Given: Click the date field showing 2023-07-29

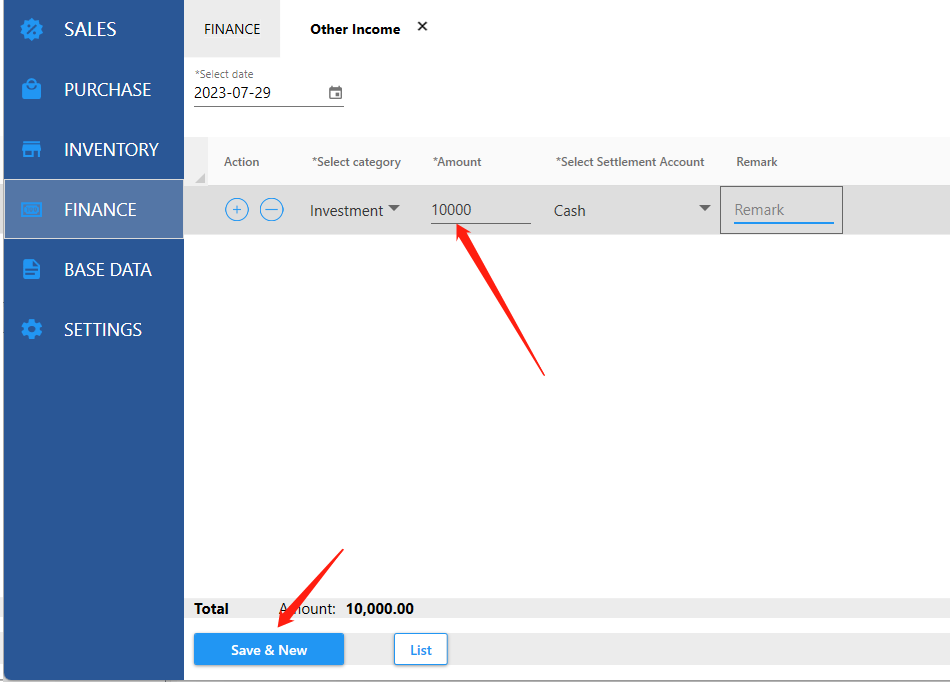Looking at the screenshot, I should pyautogui.click(x=258, y=93).
